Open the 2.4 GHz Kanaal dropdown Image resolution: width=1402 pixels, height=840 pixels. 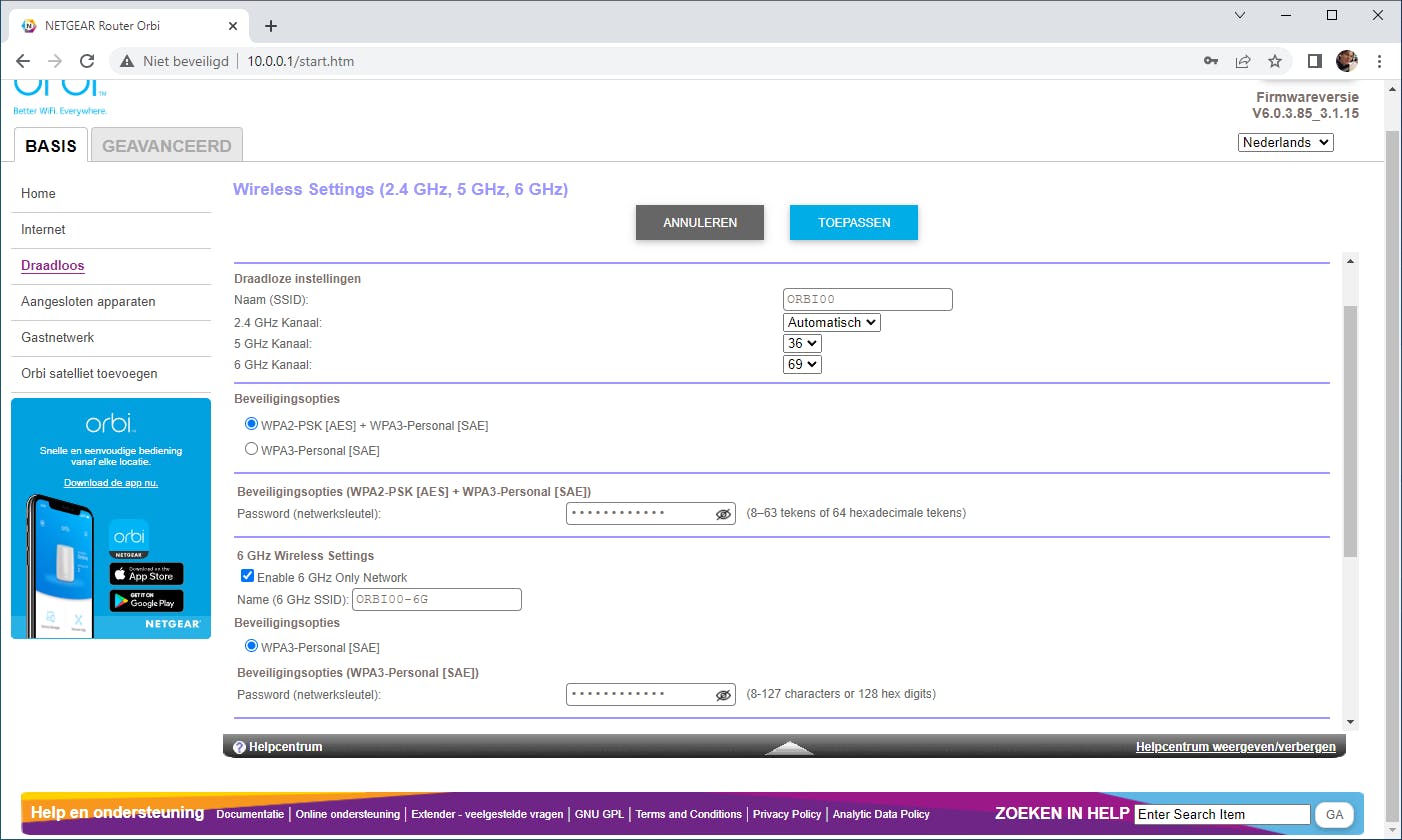click(x=831, y=322)
